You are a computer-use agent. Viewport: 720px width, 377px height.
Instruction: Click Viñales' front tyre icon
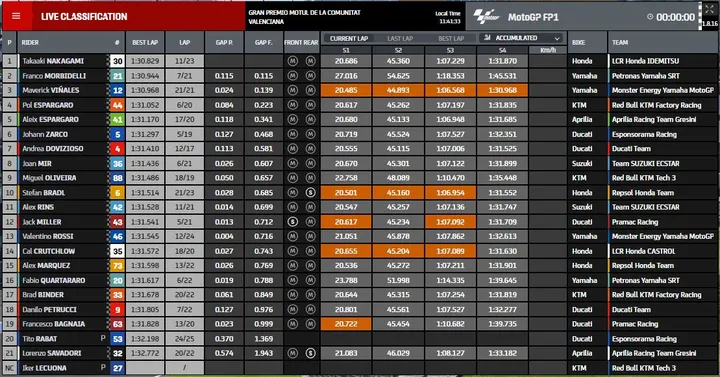point(292,90)
